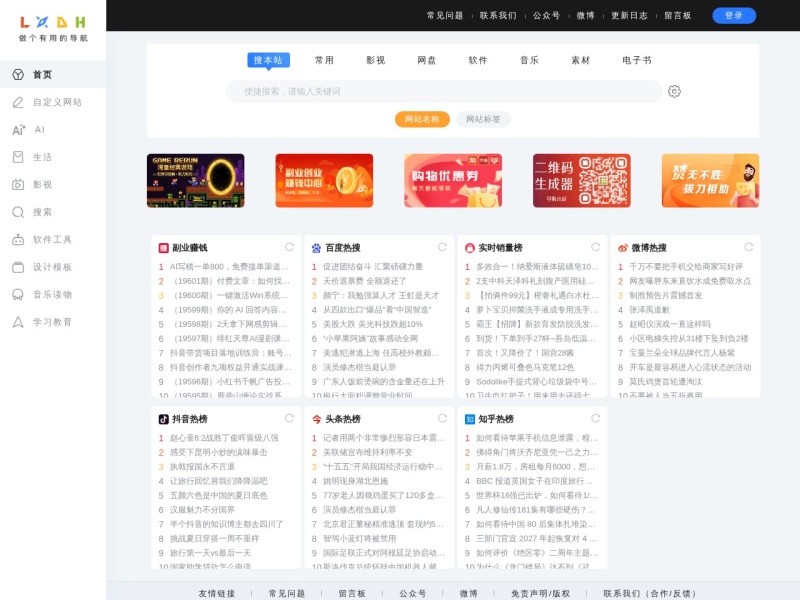The height and width of the screenshot is (600, 800).
Task: Open 友情链接 in the footer
Action: [217, 593]
